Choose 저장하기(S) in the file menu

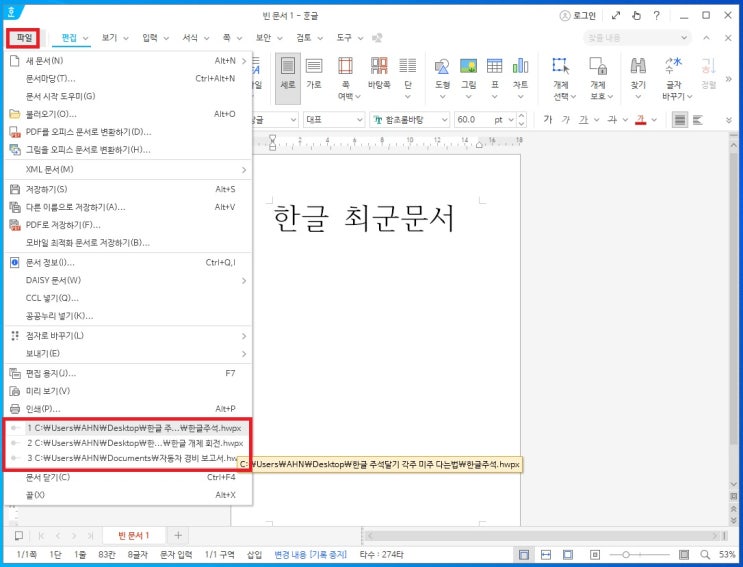pos(128,189)
